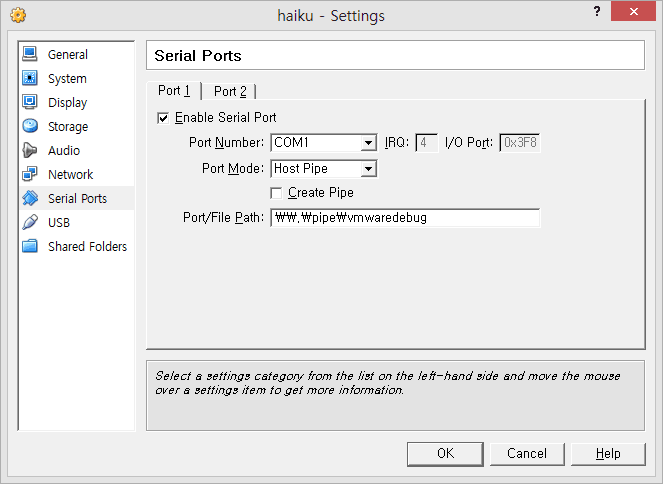Open Shared Folders folder icon
The width and height of the screenshot is (663, 484).
[30, 246]
